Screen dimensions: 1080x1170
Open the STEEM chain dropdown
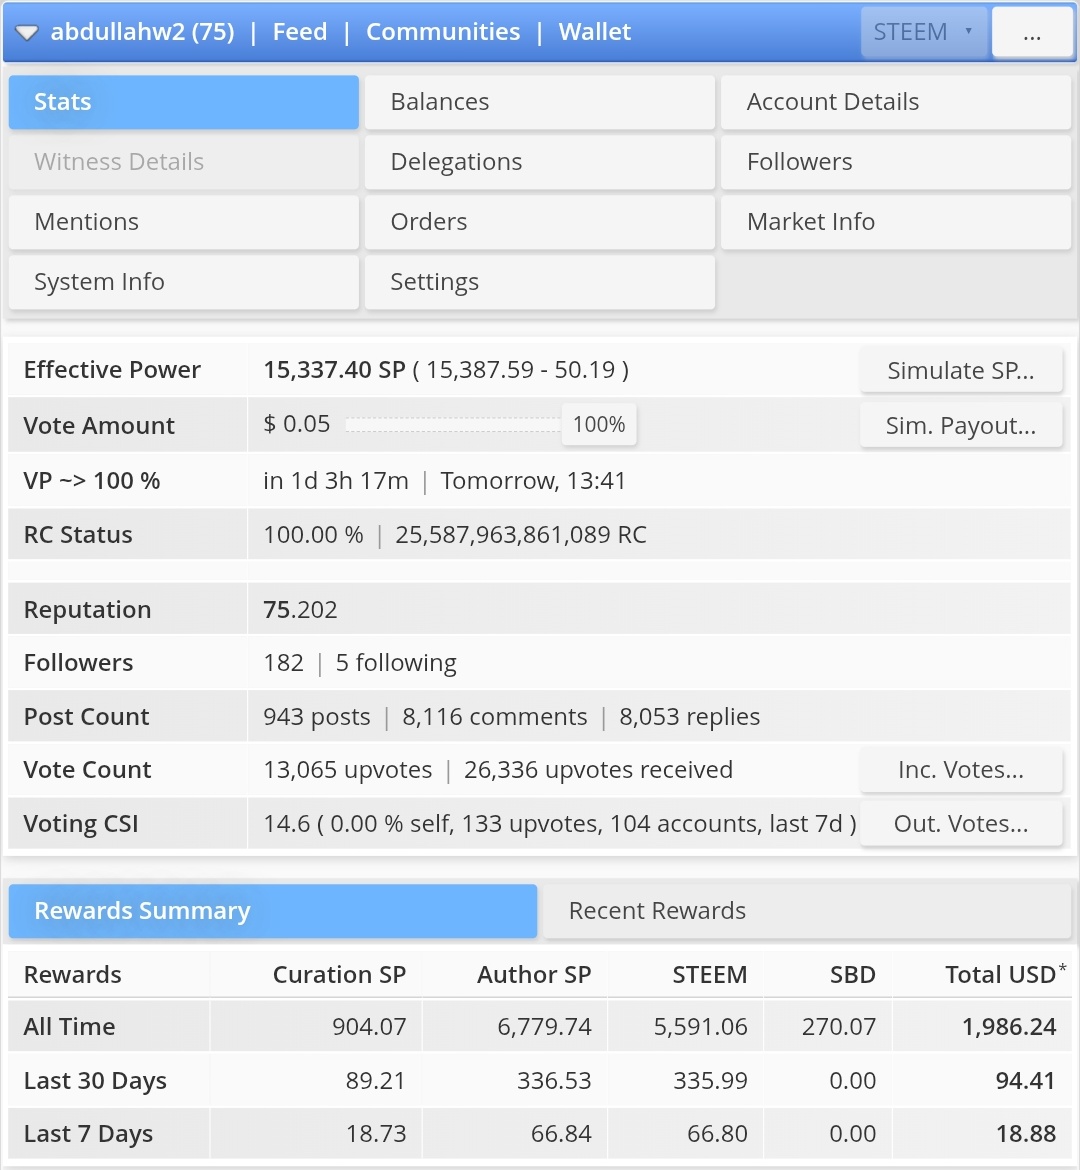click(x=924, y=32)
